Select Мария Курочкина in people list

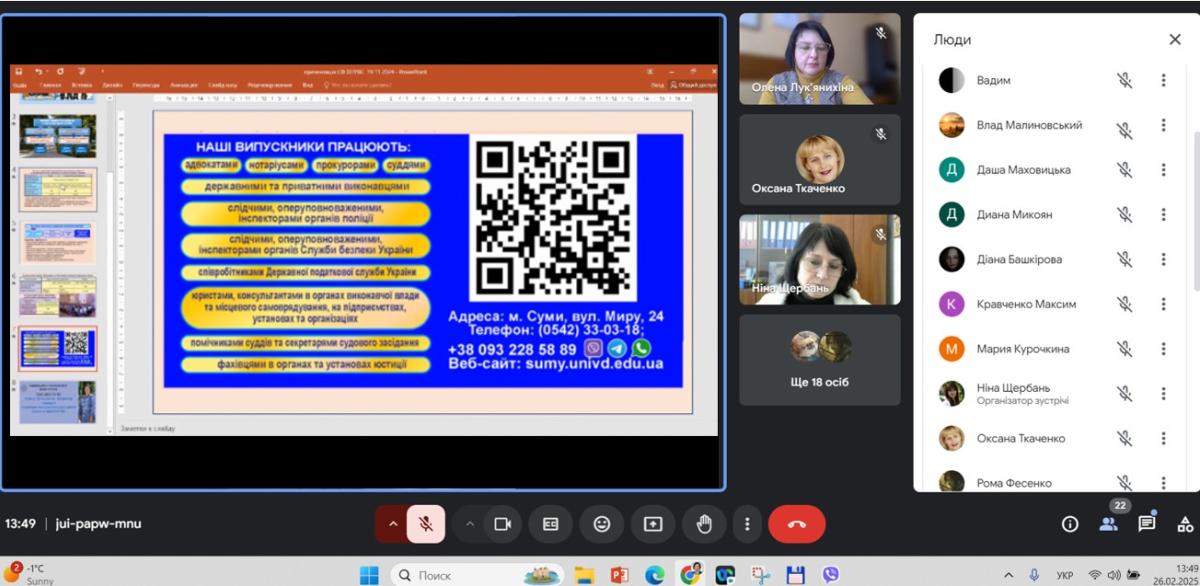pos(1023,349)
